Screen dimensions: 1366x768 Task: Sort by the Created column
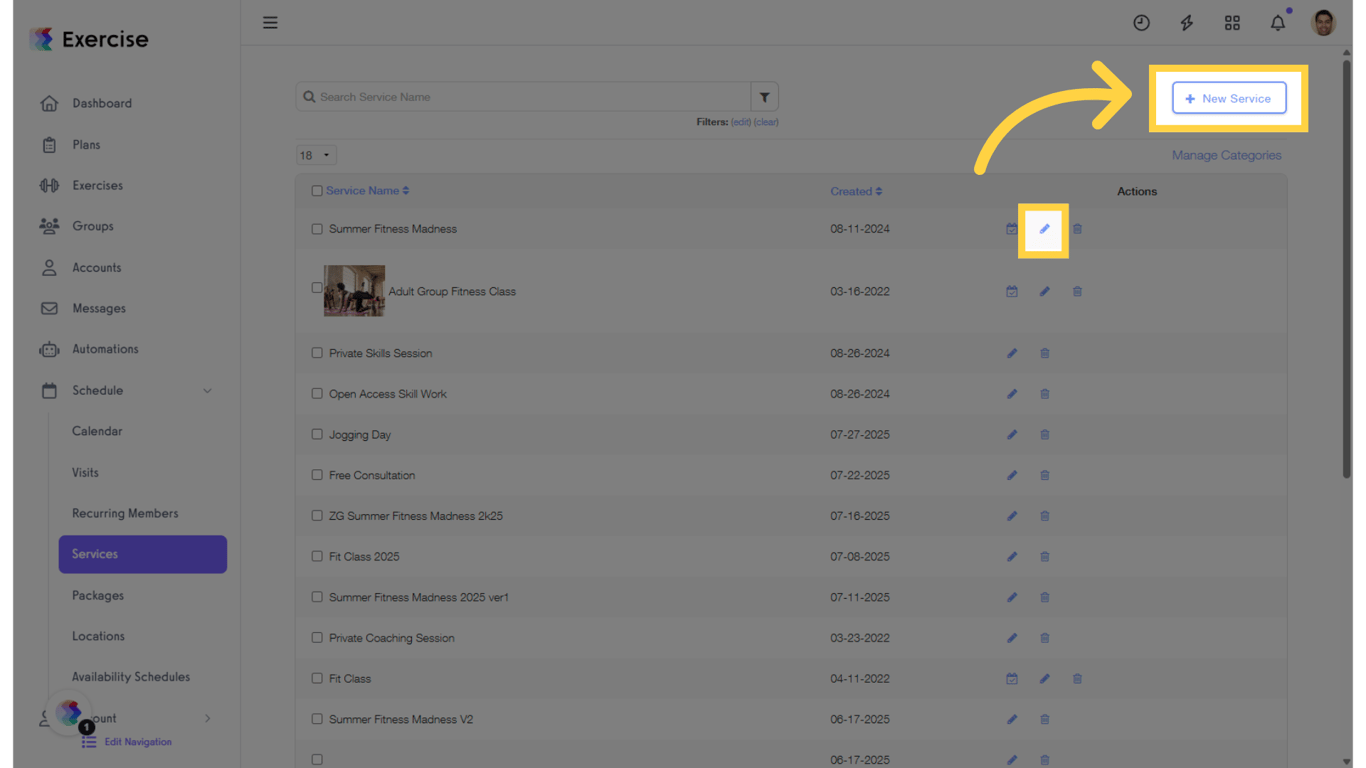coord(855,191)
